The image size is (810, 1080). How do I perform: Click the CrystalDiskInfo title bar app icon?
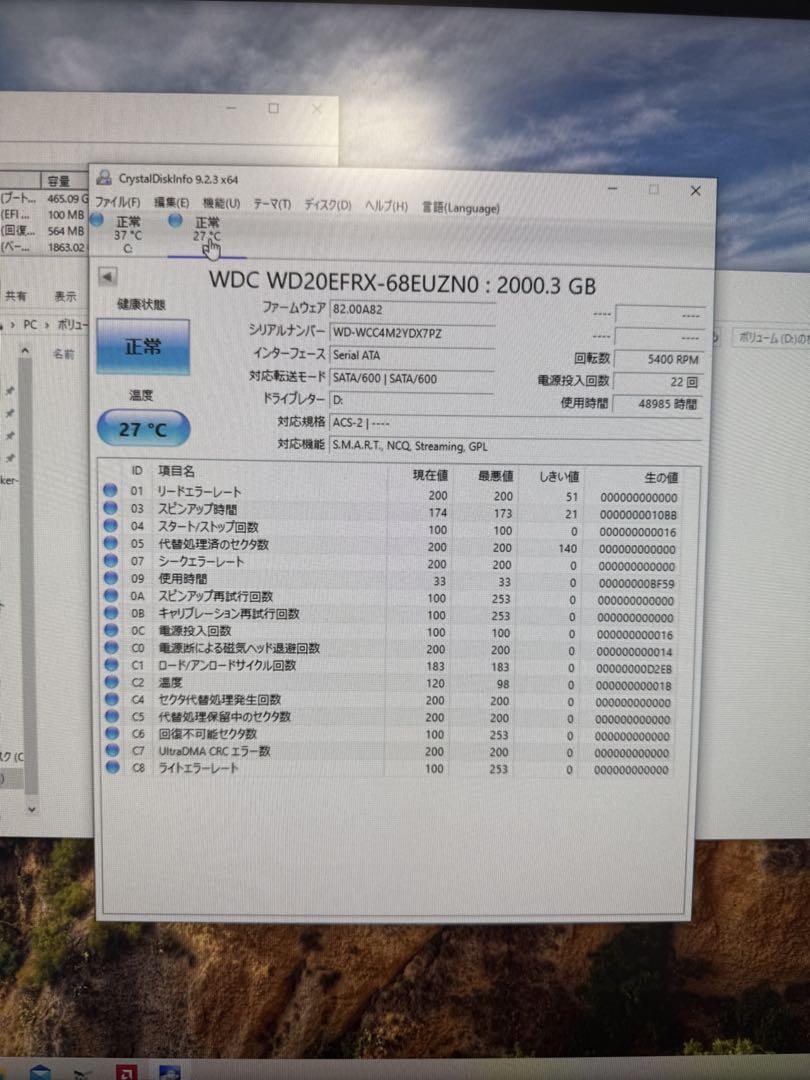[x=104, y=177]
